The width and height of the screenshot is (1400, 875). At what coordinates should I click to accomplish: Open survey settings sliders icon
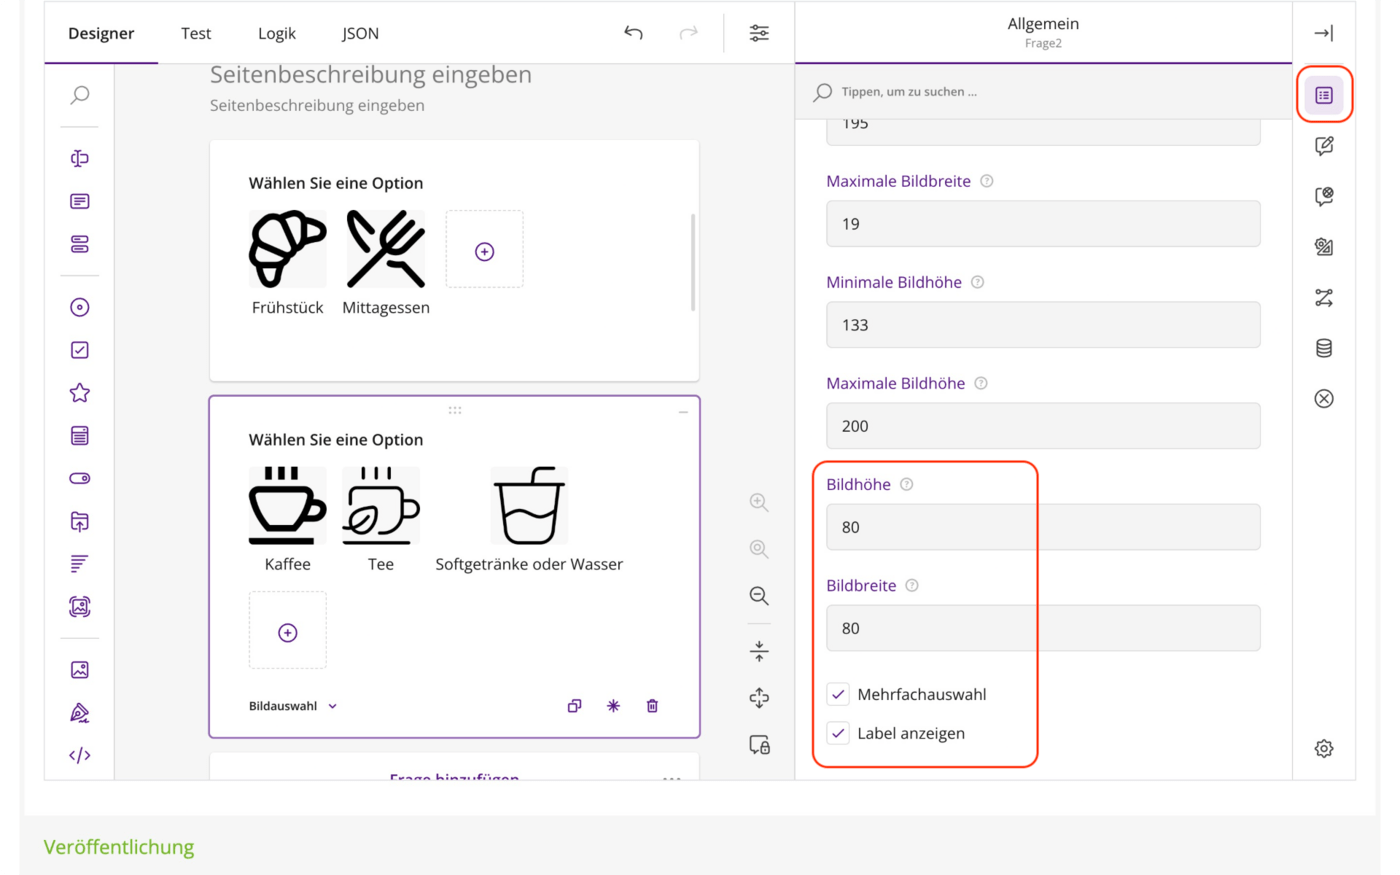coord(759,33)
